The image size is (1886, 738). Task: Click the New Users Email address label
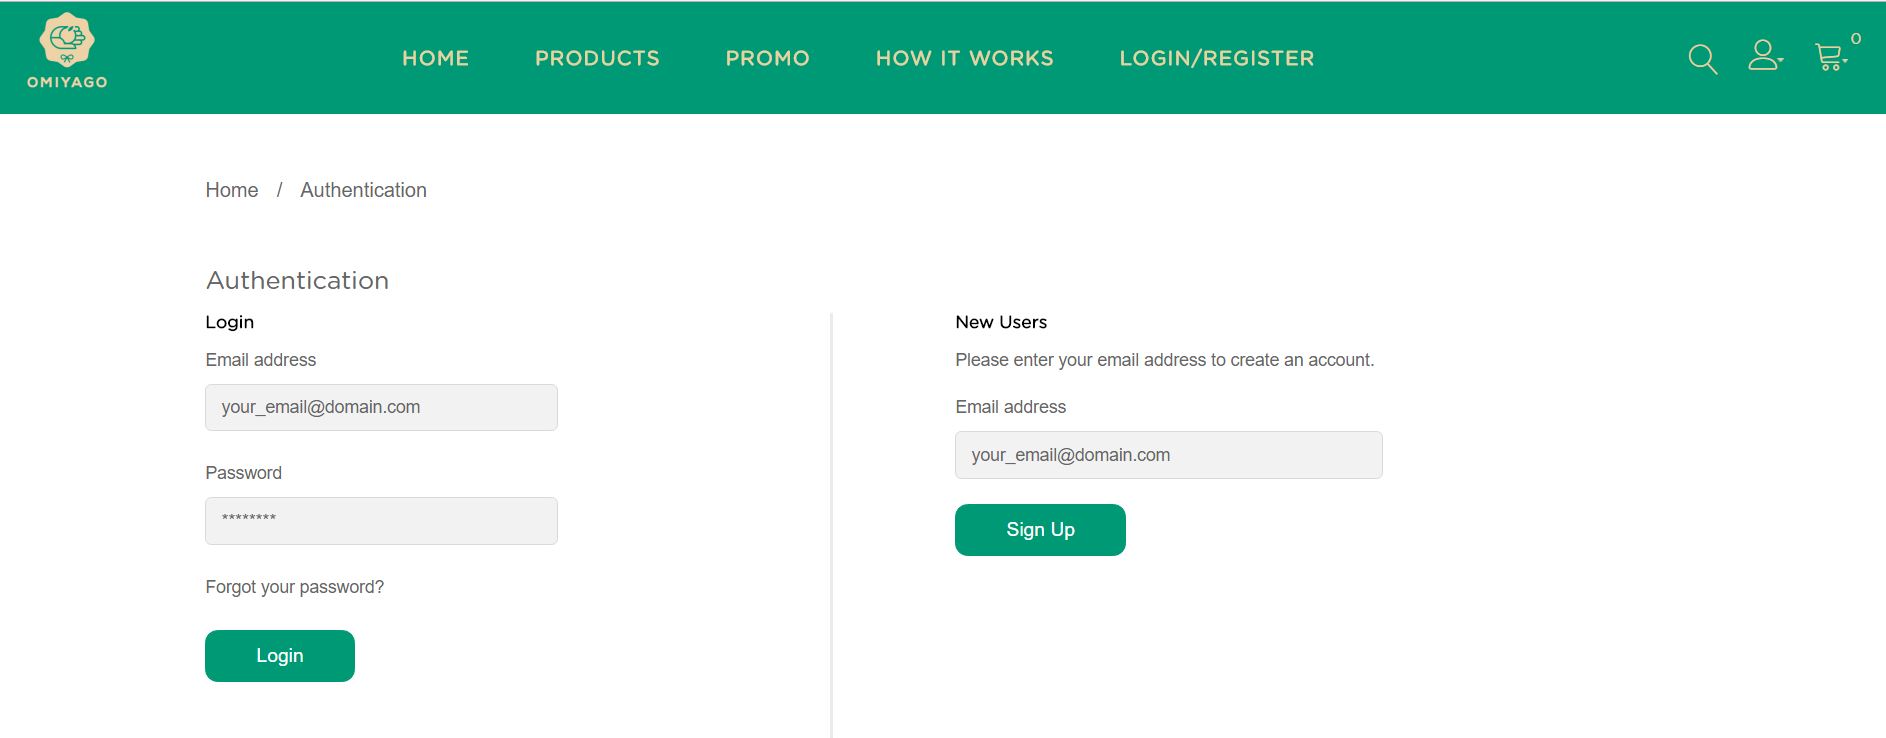1010,407
